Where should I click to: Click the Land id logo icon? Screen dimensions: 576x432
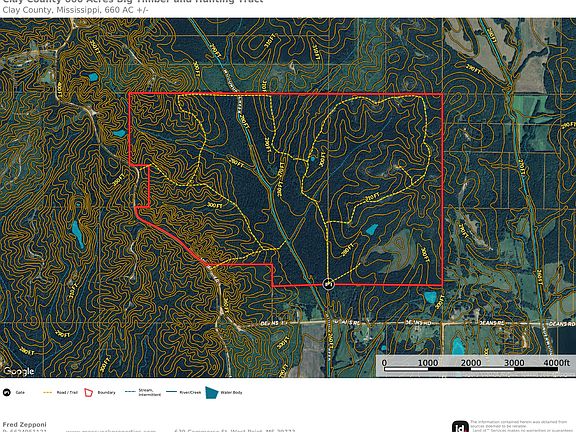[x=460, y=427]
